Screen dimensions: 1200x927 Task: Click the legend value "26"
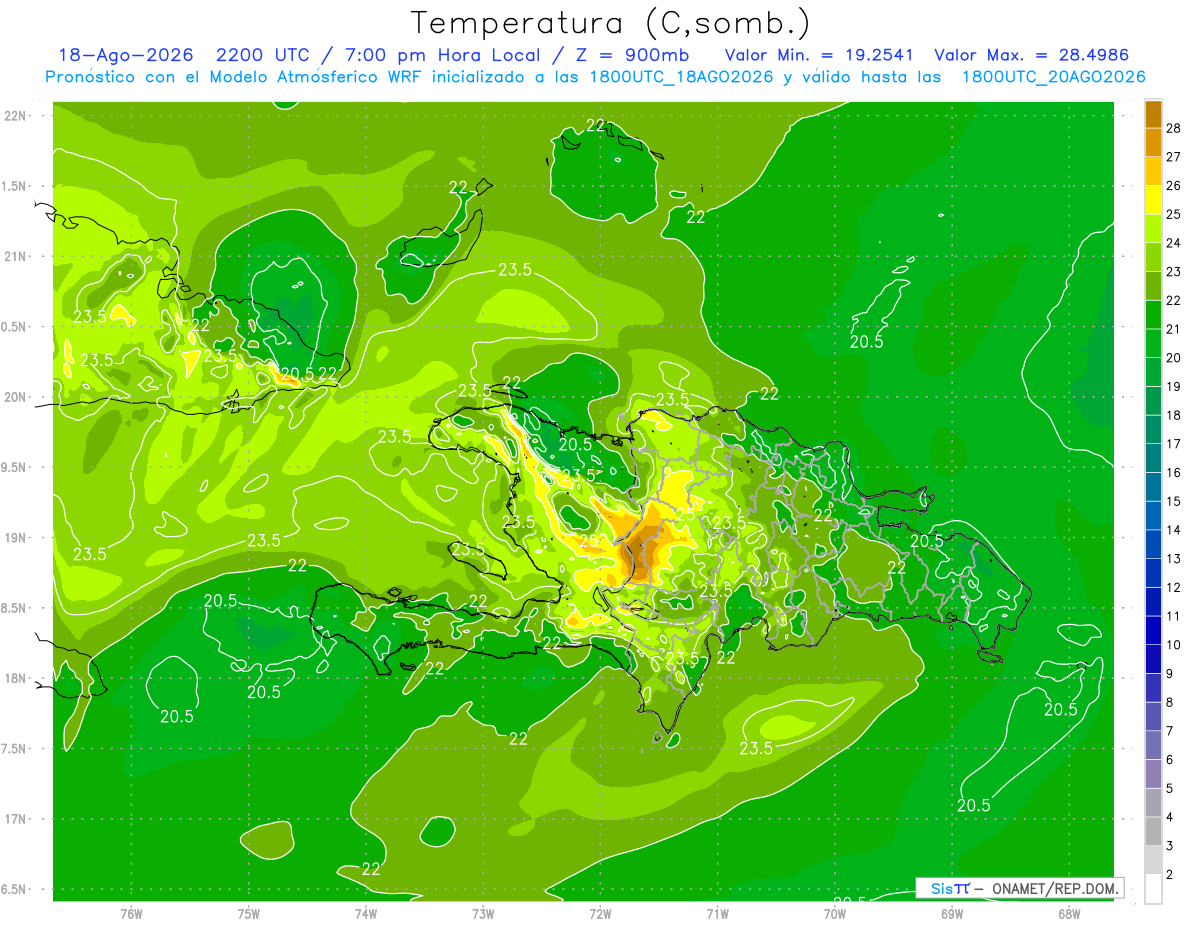tap(1173, 186)
